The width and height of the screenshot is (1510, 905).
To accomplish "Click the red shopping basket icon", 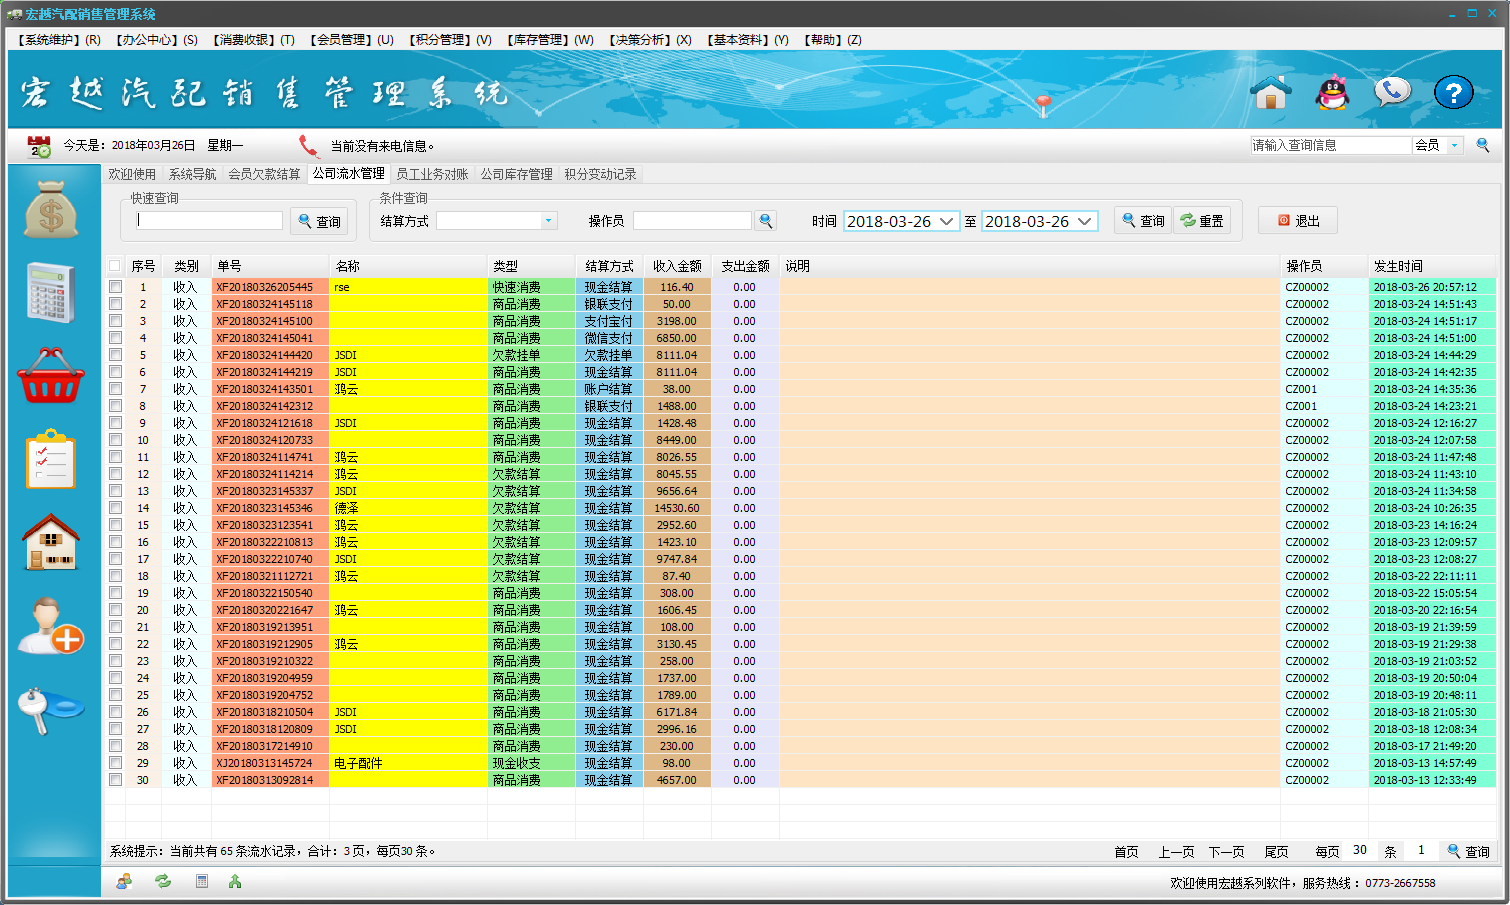I will tap(51, 376).
